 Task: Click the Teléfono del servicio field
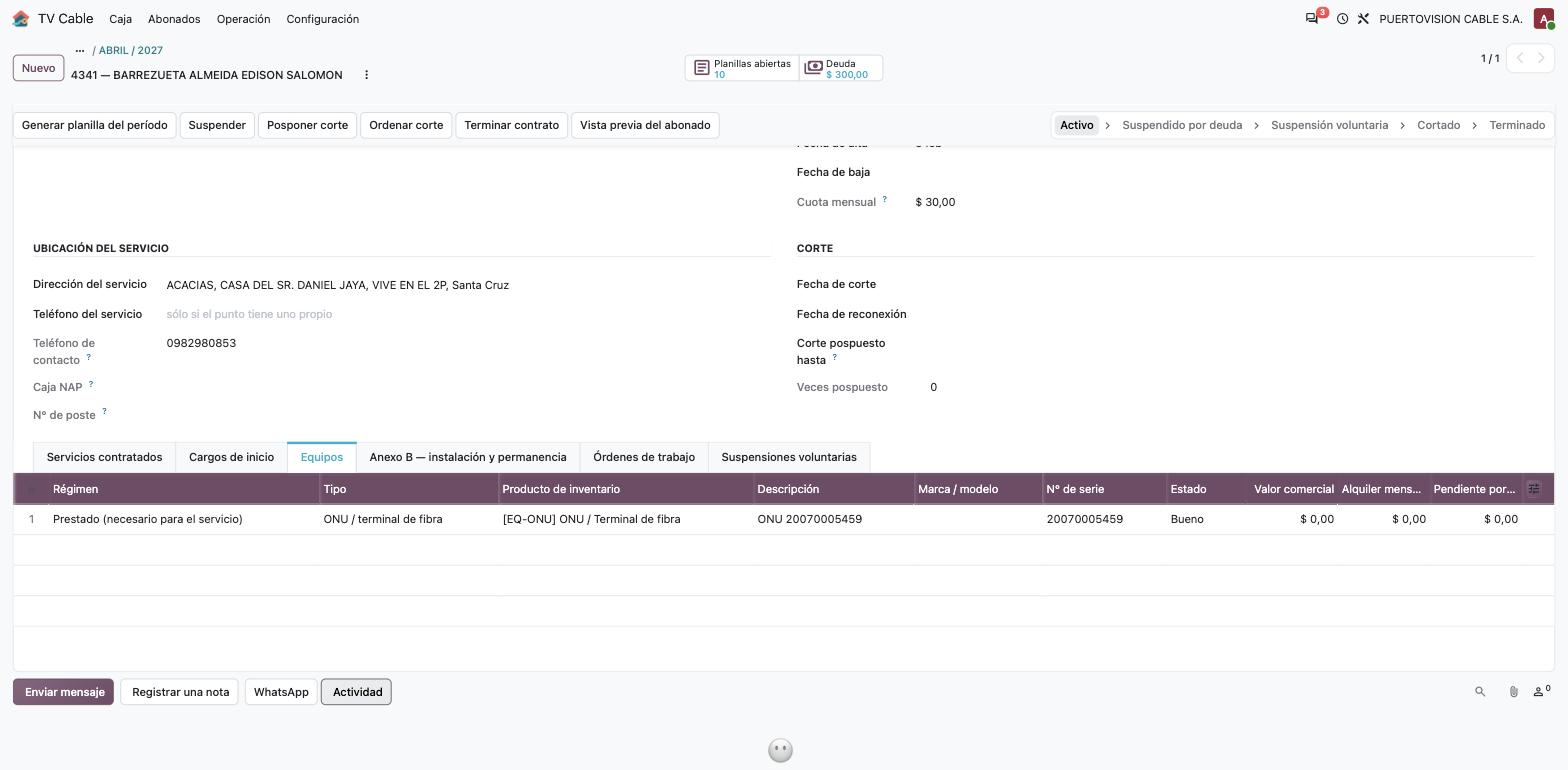coord(466,314)
